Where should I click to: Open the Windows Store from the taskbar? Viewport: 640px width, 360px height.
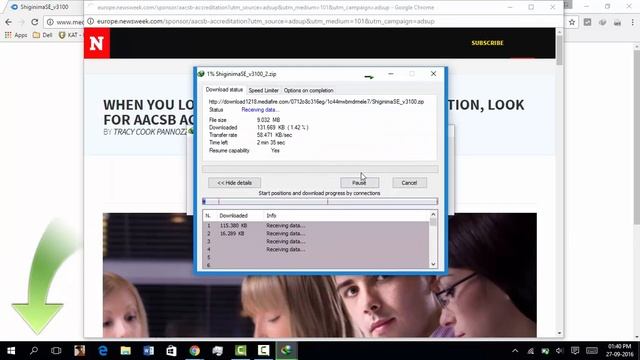tap(171, 350)
